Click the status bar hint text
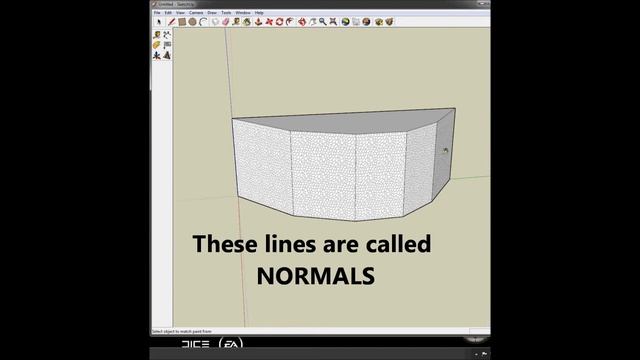 182,331
